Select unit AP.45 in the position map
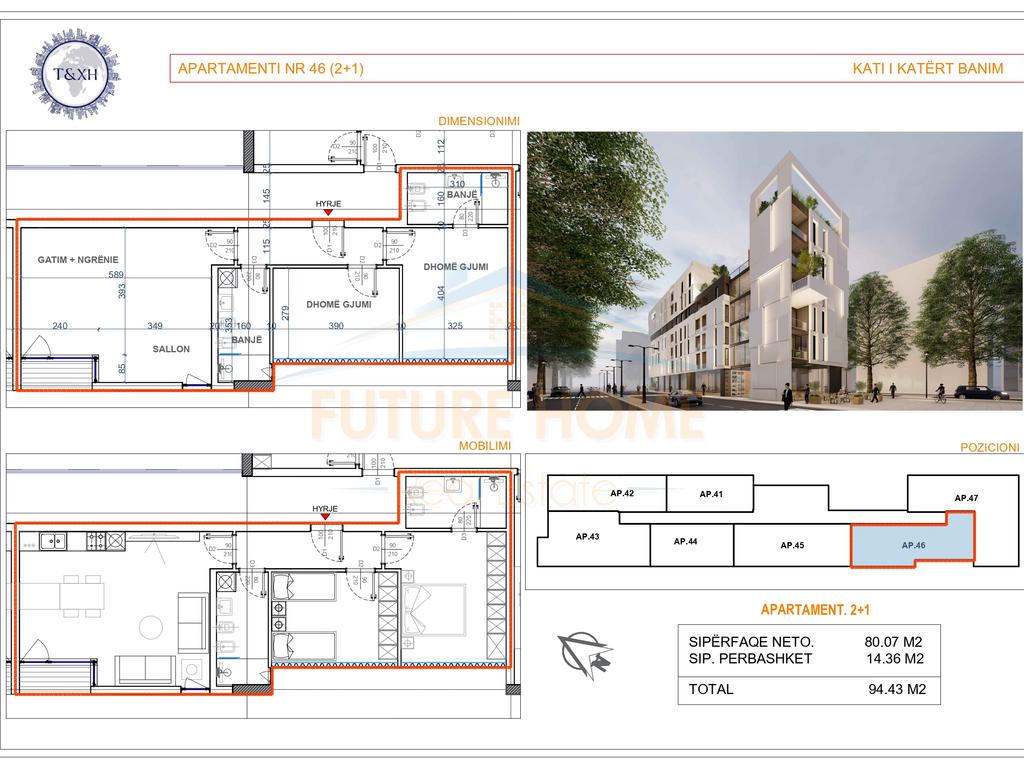The height and width of the screenshot is (768, 1024). (x=791, y=546)
